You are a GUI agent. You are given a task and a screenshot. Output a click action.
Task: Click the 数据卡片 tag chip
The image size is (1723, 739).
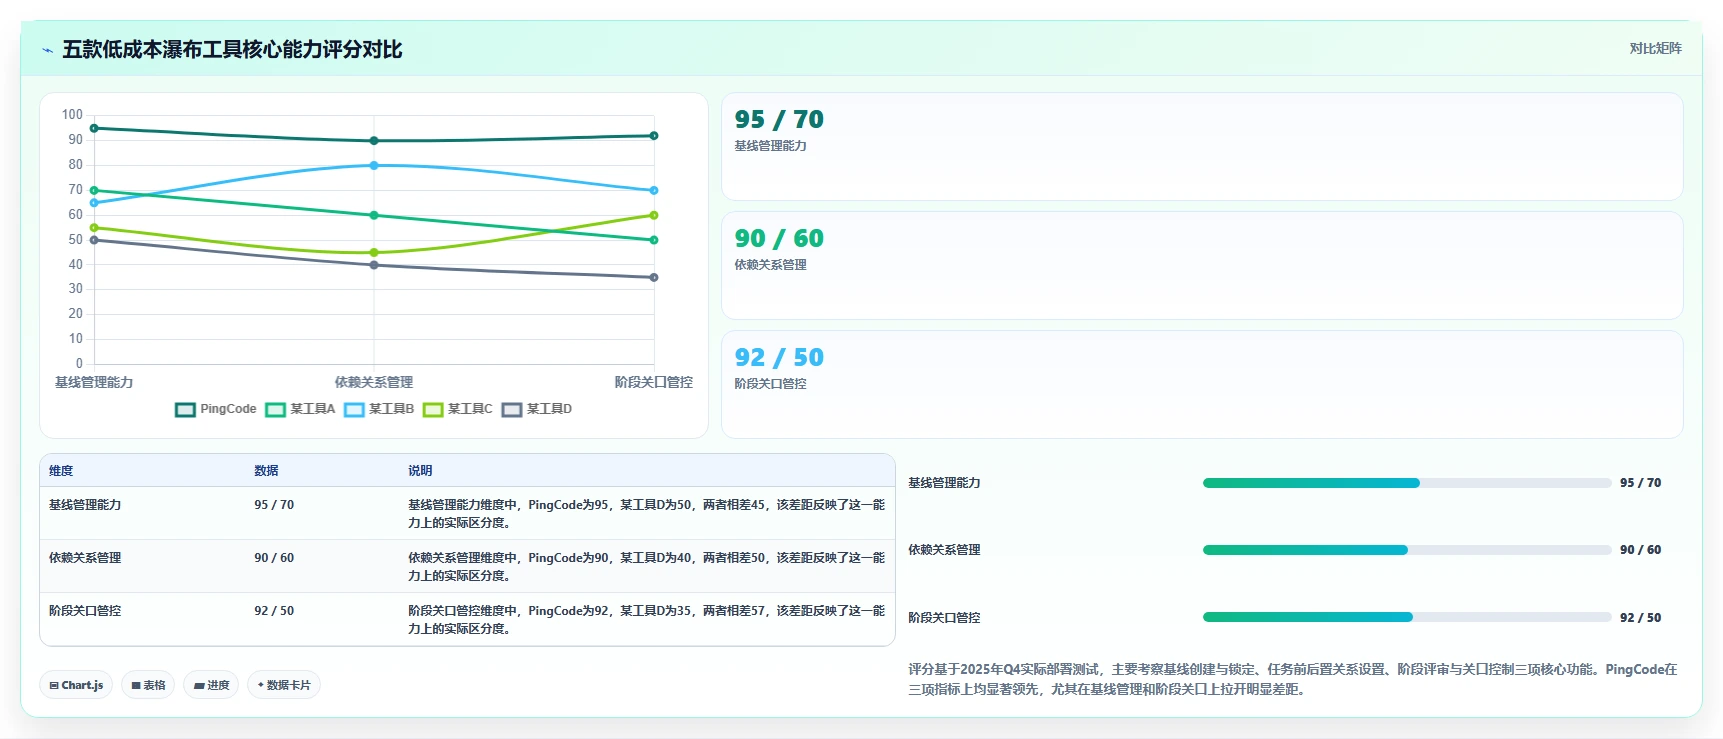click(284, 685)
